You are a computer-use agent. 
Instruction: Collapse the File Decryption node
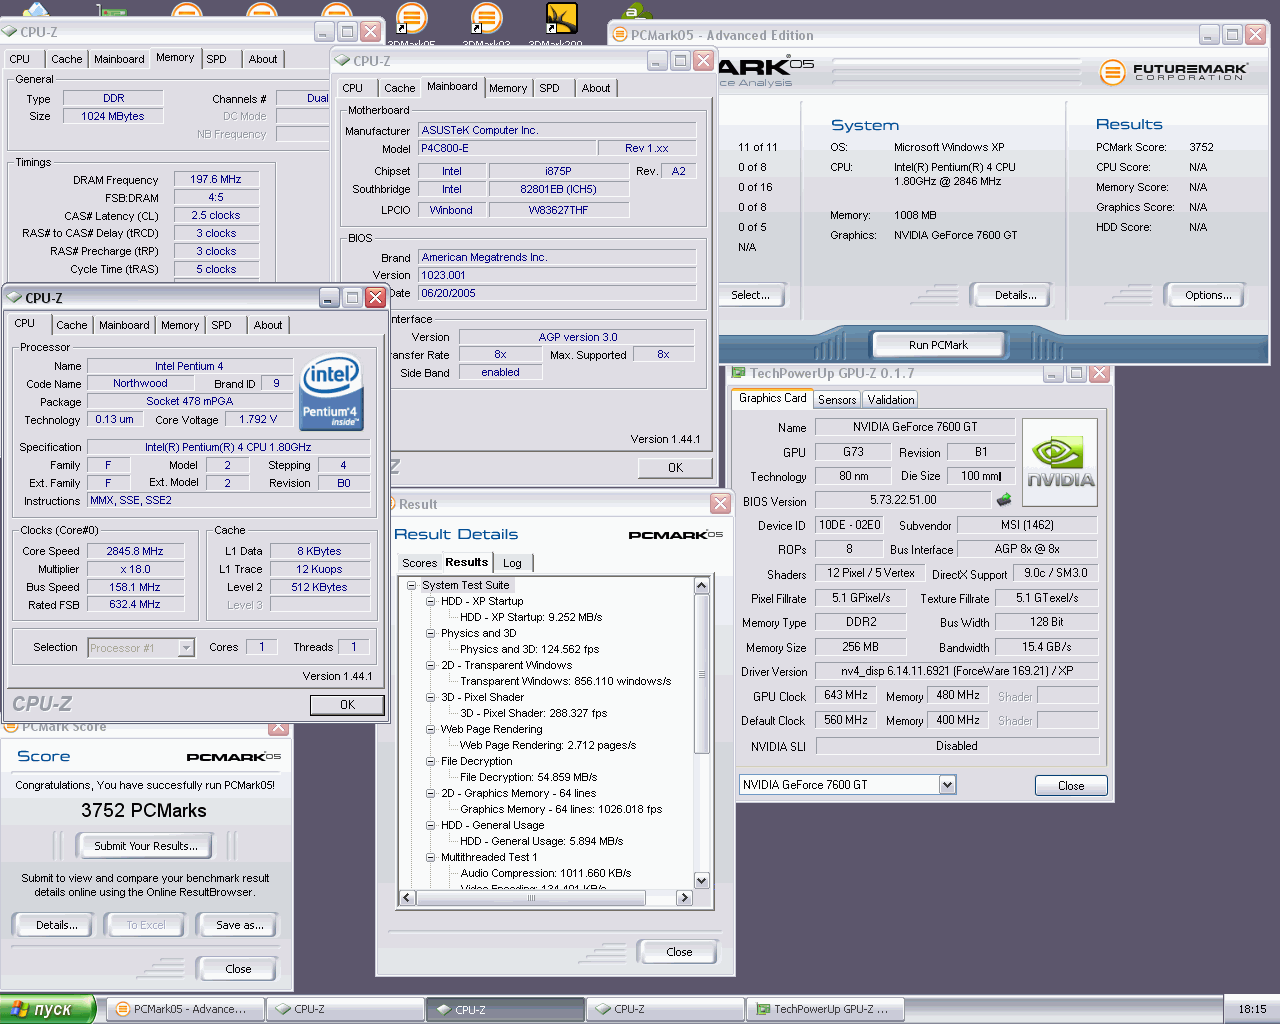pos(430,761)
